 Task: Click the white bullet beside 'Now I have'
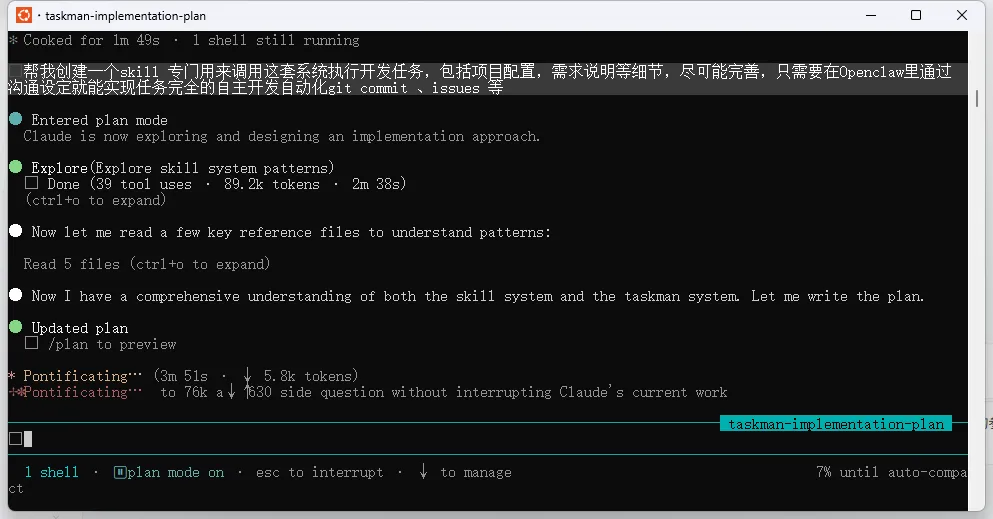pos(16,295)
